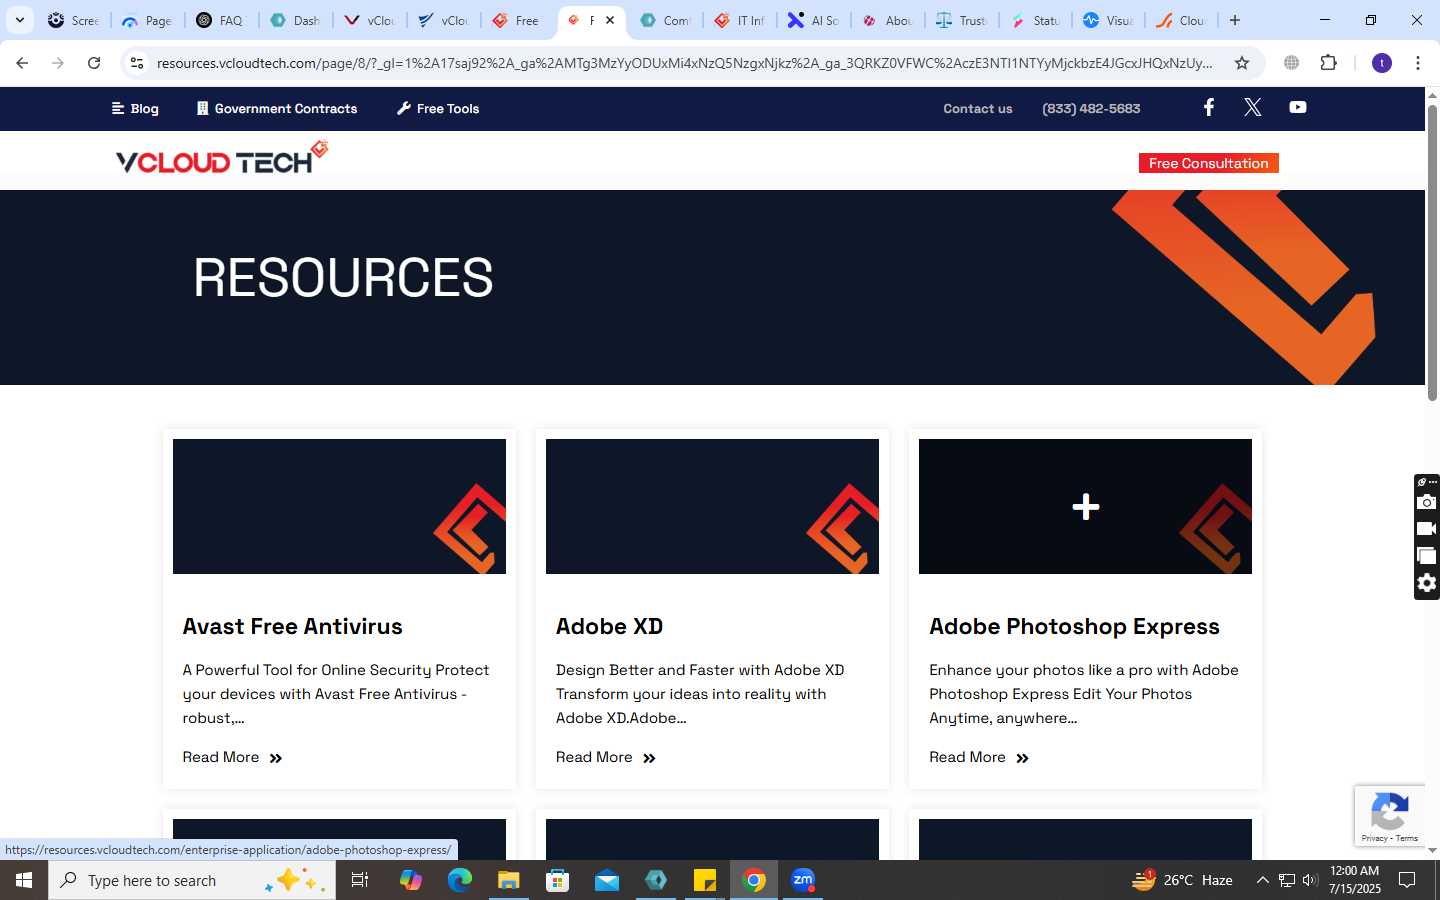Viewport: 1440px width, 900px height.
Task: Click the Windows taskbar search box
Action: [x=192, y=880]
